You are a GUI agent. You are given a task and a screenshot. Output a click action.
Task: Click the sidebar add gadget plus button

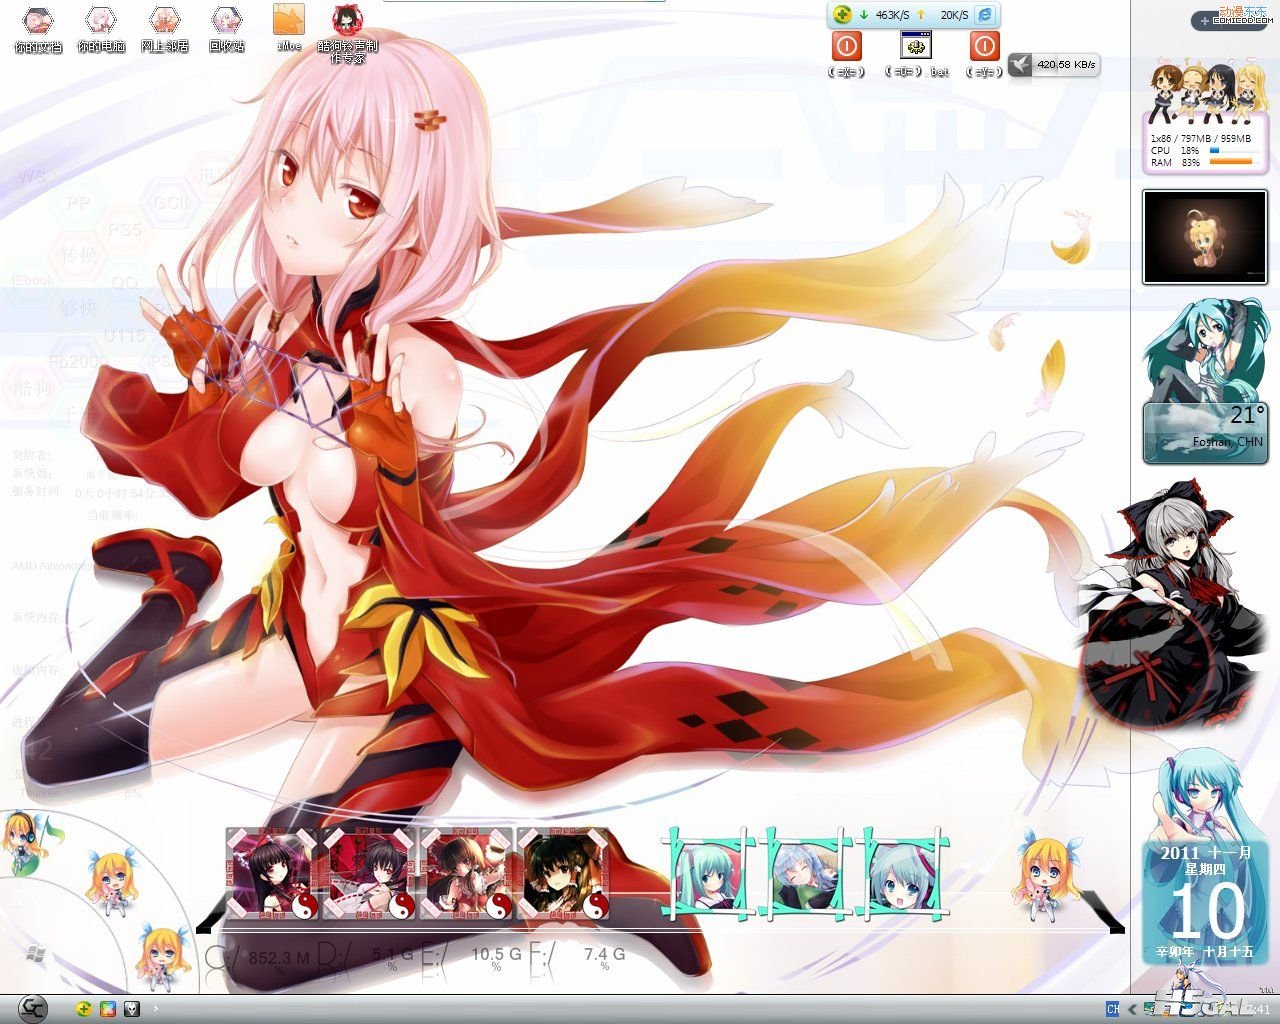click(x=1204, y=21)
